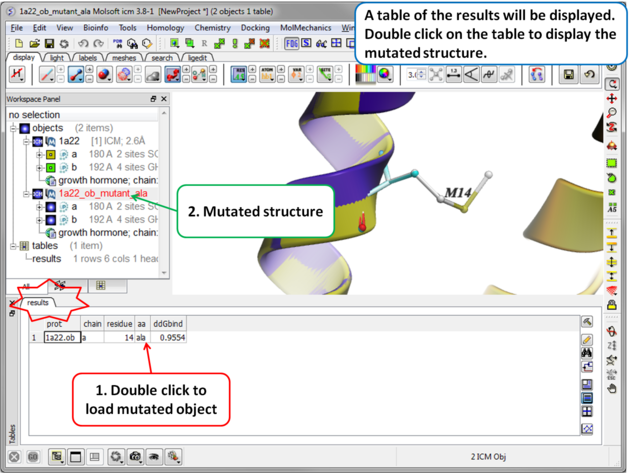Toggle display of 1a22_ob_mutant_ala chain a
Screen dimensions: 630x473
50,207
